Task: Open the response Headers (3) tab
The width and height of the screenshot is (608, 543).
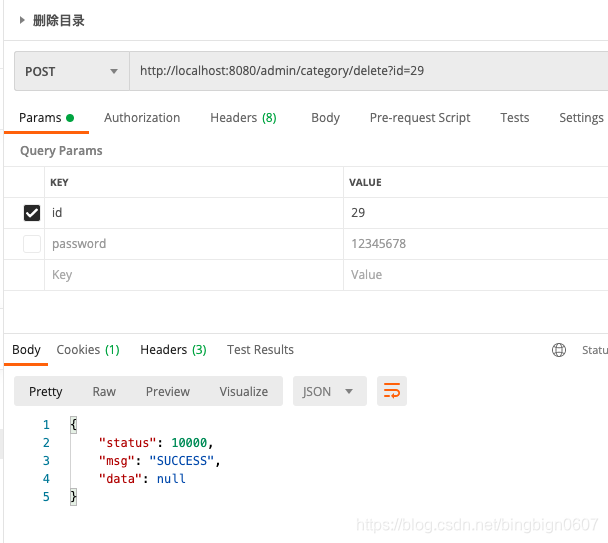Action: pyautogui.click(x=173, y=350)
